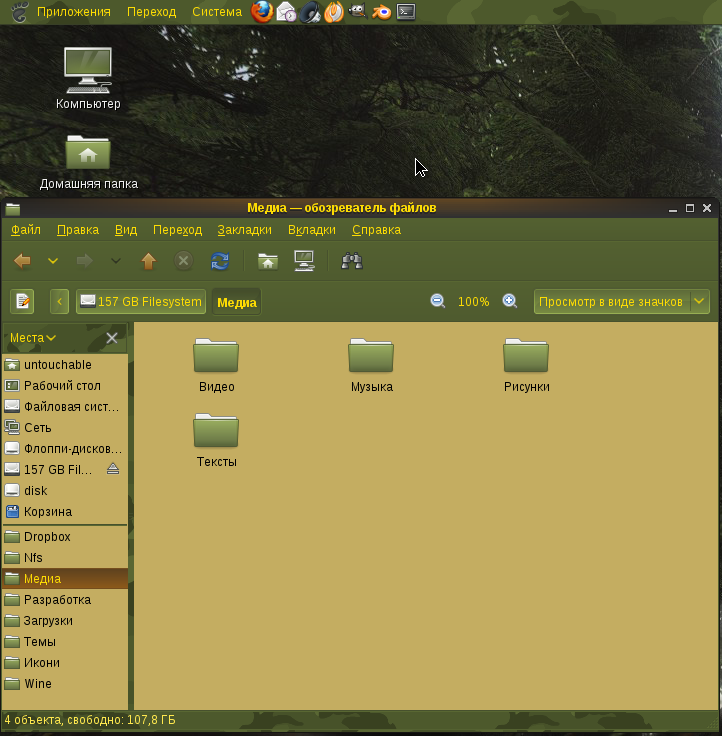Open the forward history dropdown arrow
This screenshot has height=736, width=722.
pyautogui.click(x=115, y=261)
